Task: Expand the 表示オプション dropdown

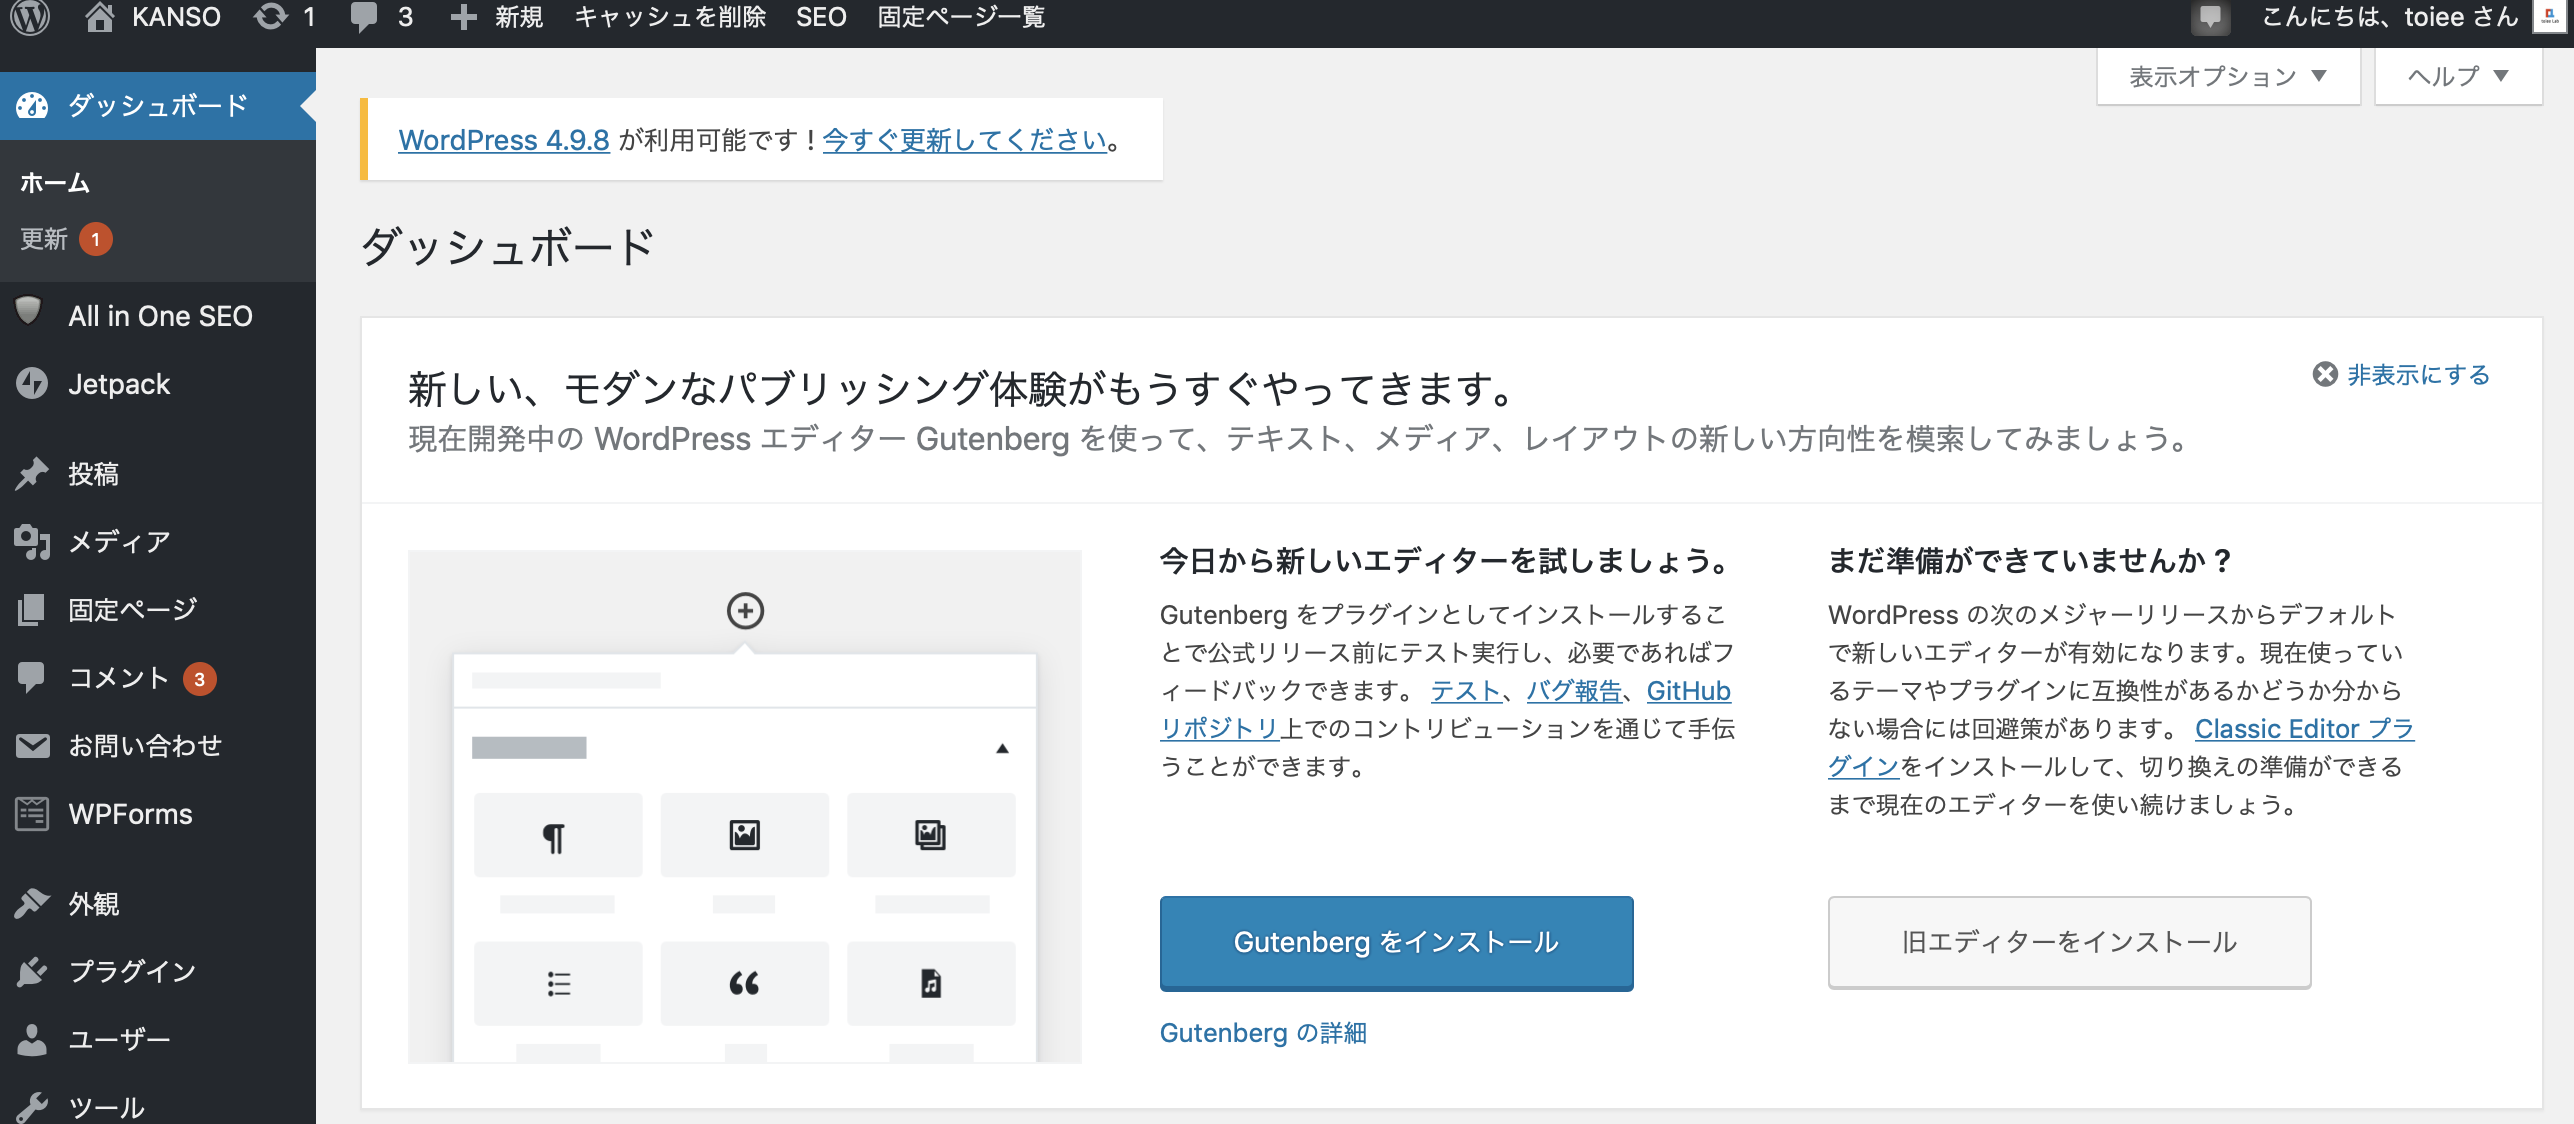Action: tap(2228, 76)
